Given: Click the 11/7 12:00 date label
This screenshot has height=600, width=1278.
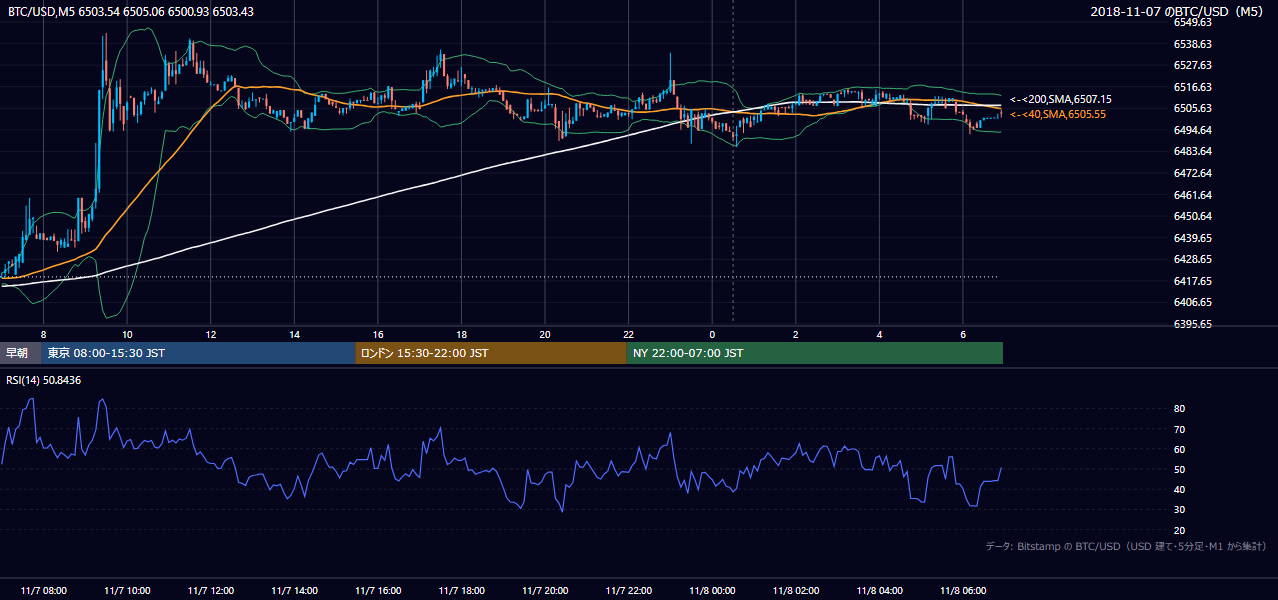Looking at the screenshot, I should [x=211, y=590].
